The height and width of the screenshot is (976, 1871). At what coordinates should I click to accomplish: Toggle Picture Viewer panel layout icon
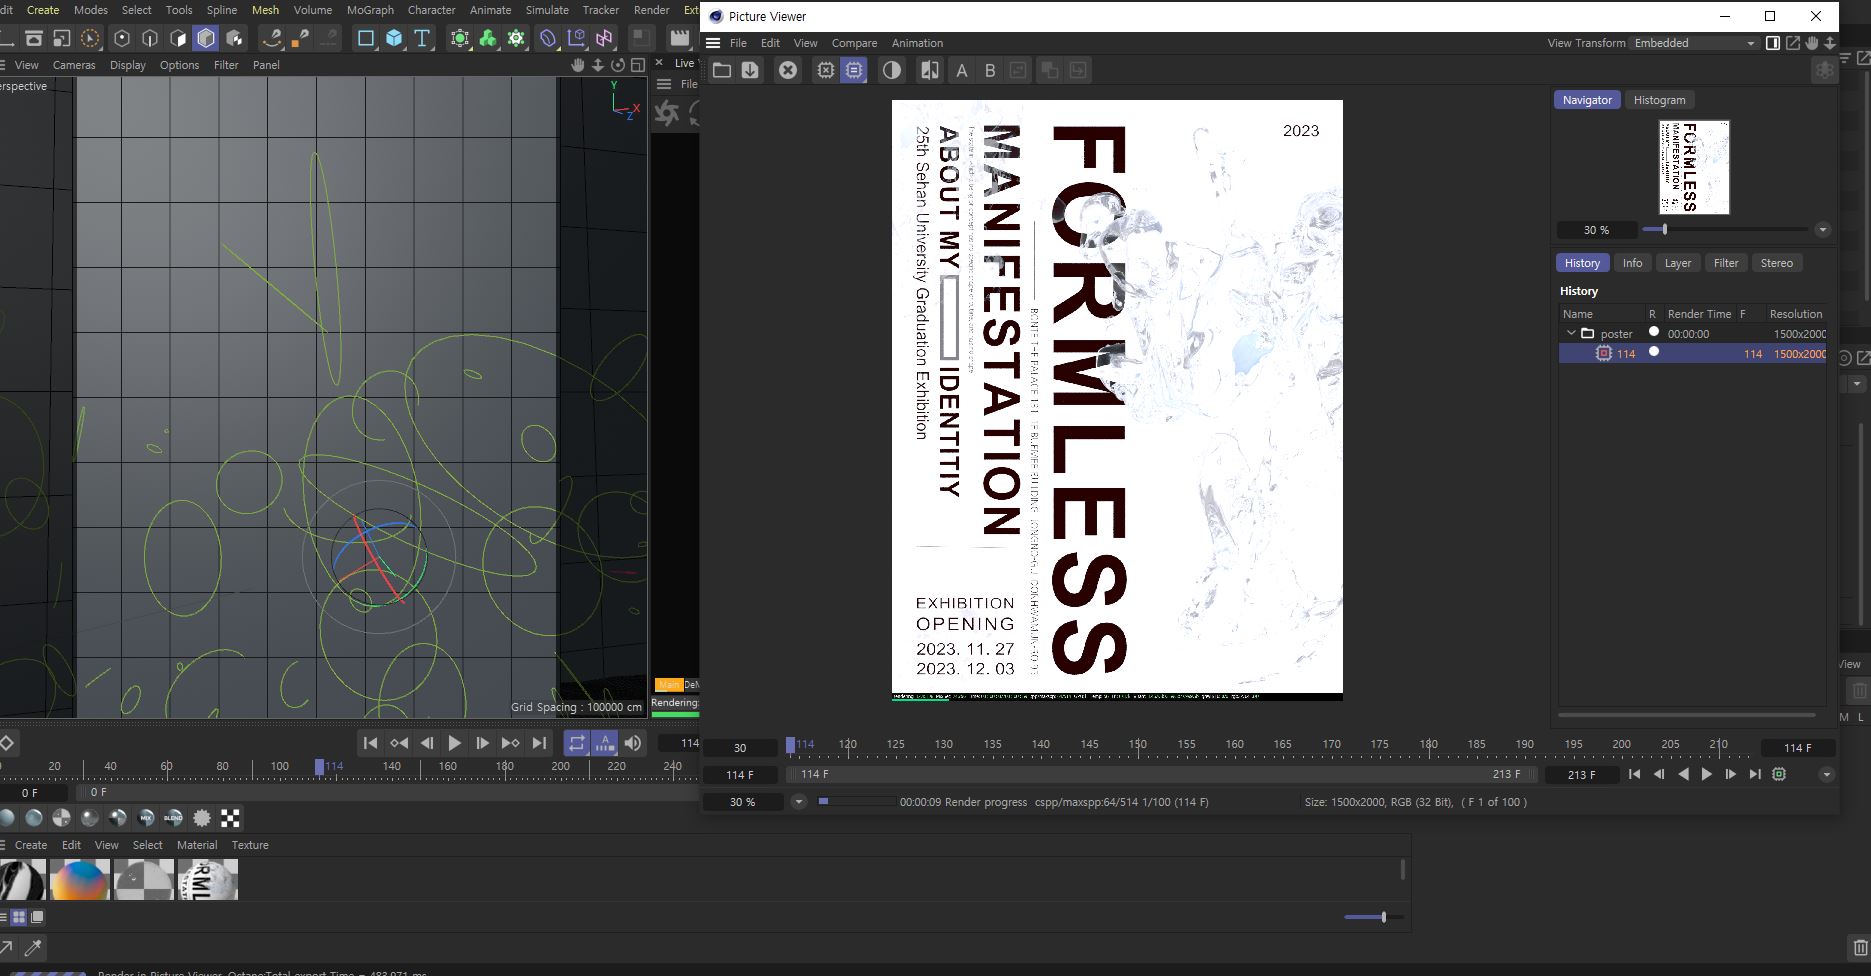(1773, 43)
